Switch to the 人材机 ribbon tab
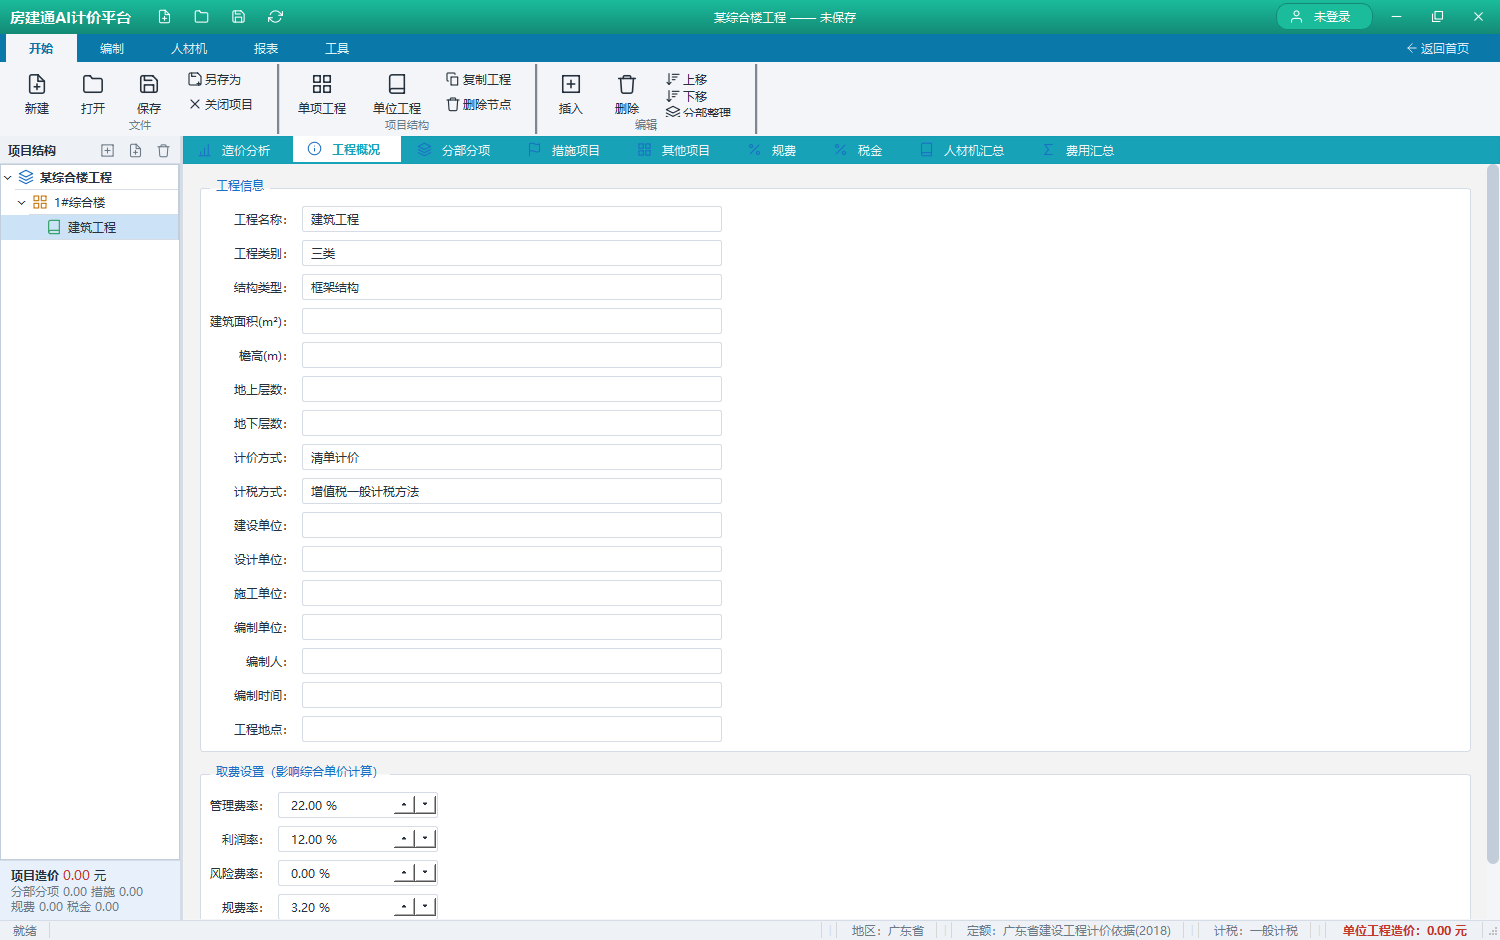 click(x=189, y=48)
